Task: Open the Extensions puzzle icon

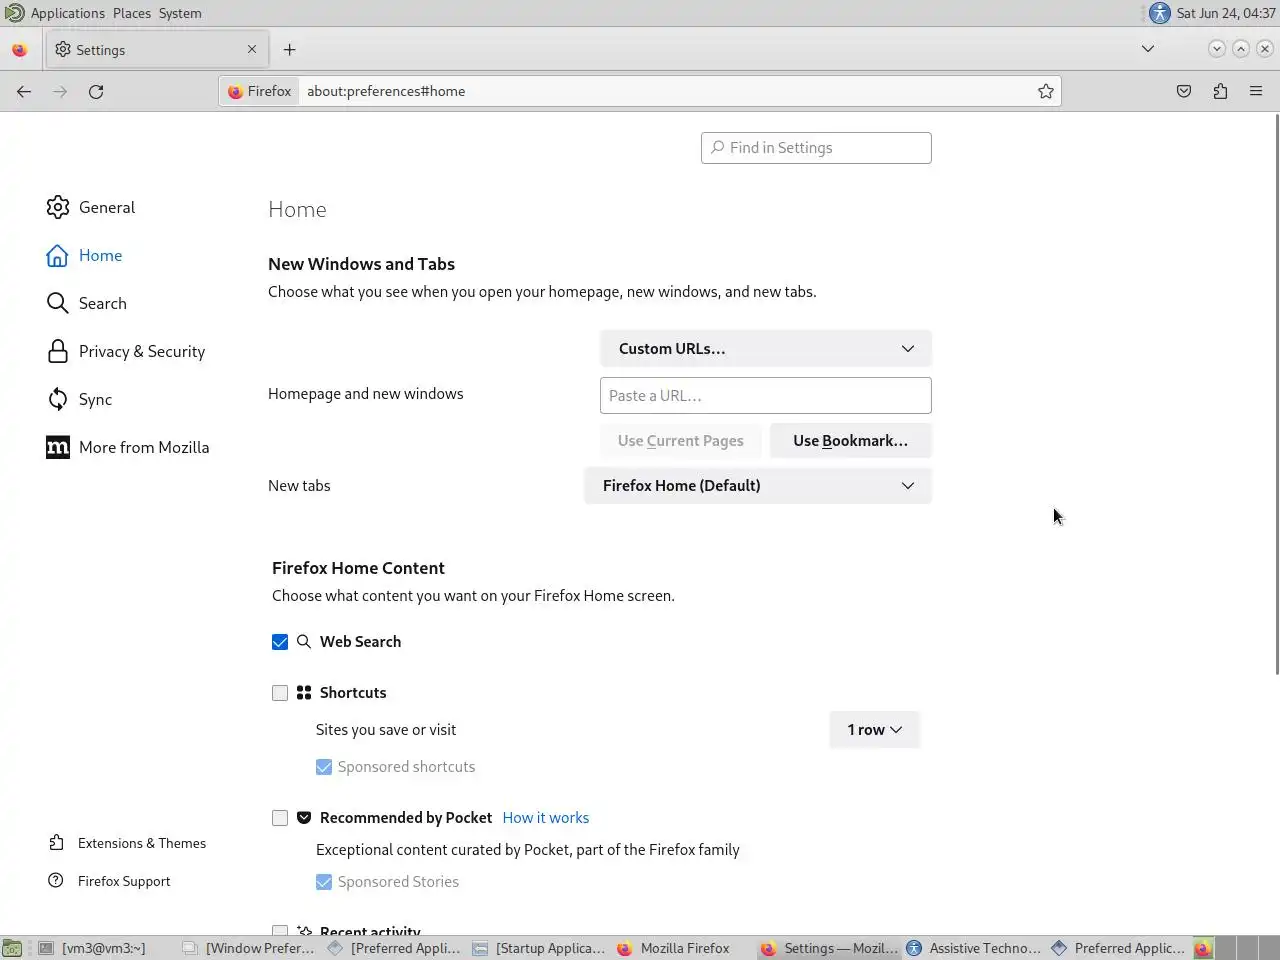Action: 1220,91
